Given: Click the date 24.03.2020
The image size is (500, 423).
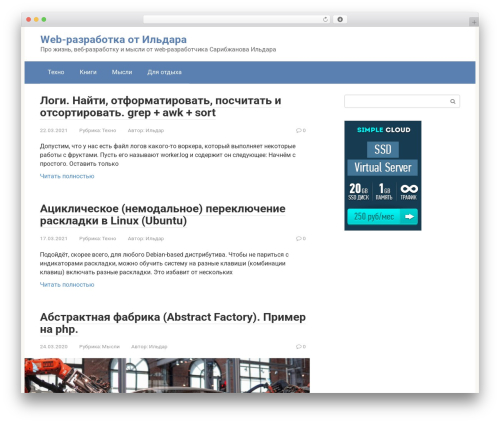Looking at the screenshot, I should click(54, 347).
